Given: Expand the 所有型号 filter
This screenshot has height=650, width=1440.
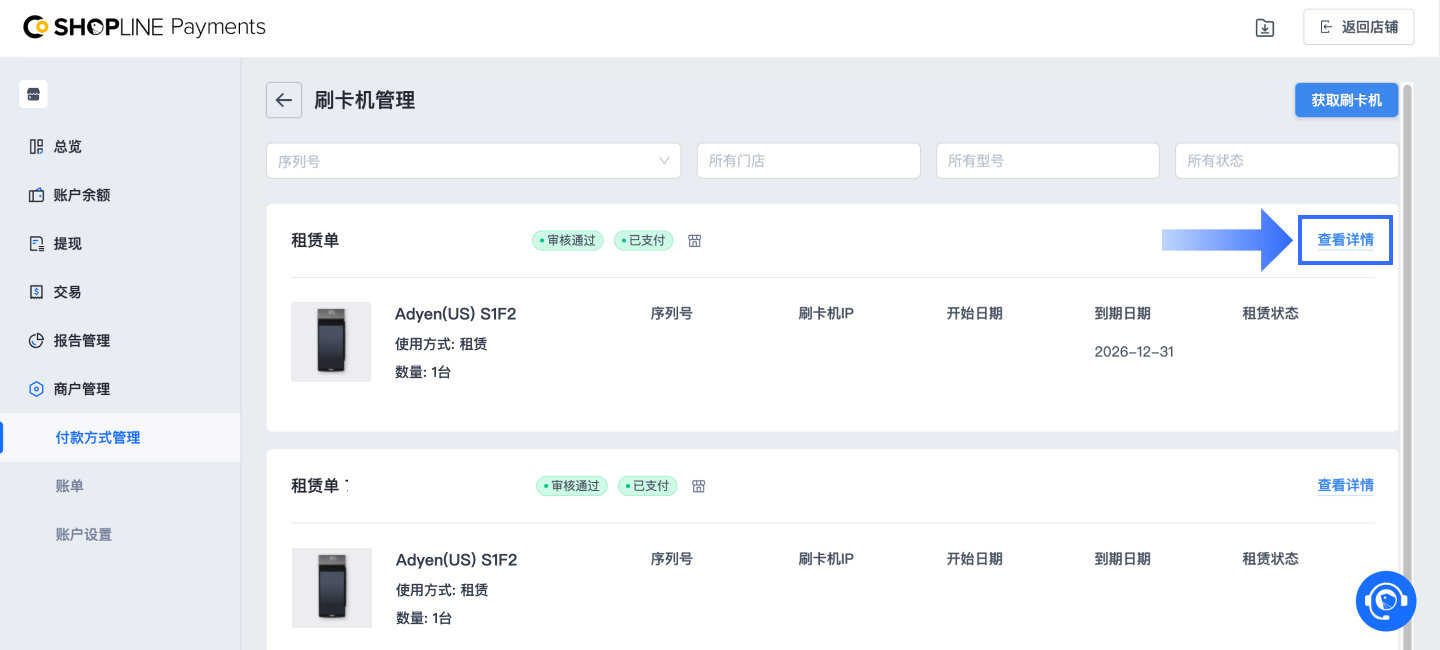Looking at the screenshot, I should [x=1047, y=161].
